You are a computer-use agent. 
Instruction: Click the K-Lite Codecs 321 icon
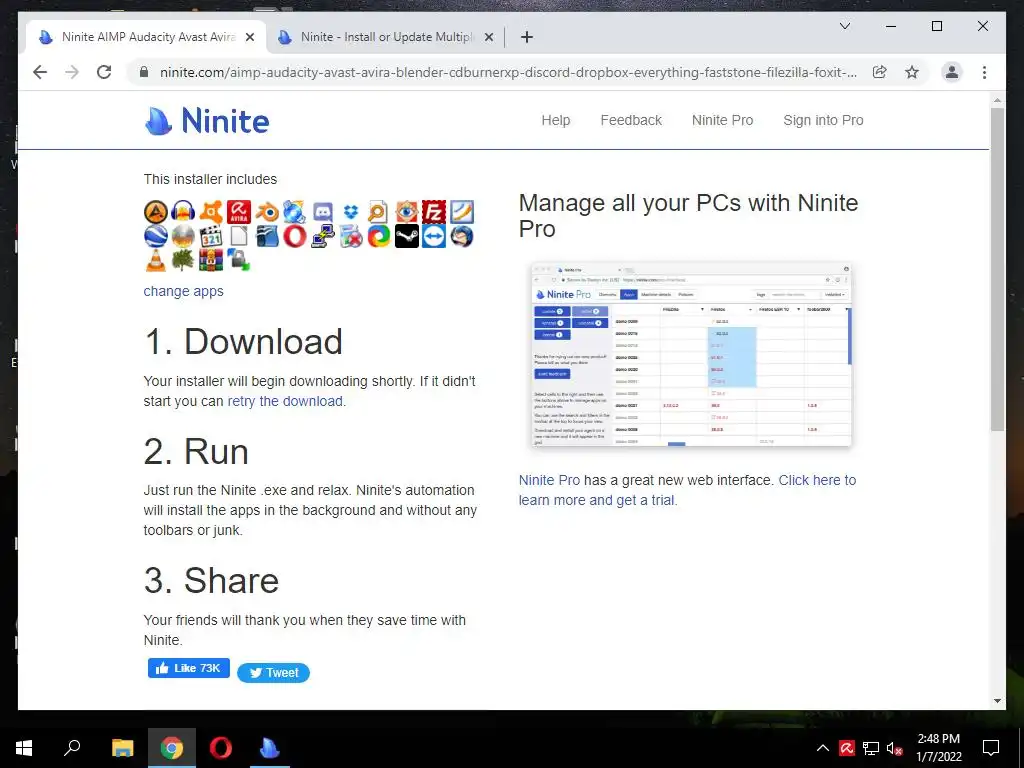(211, 236)
